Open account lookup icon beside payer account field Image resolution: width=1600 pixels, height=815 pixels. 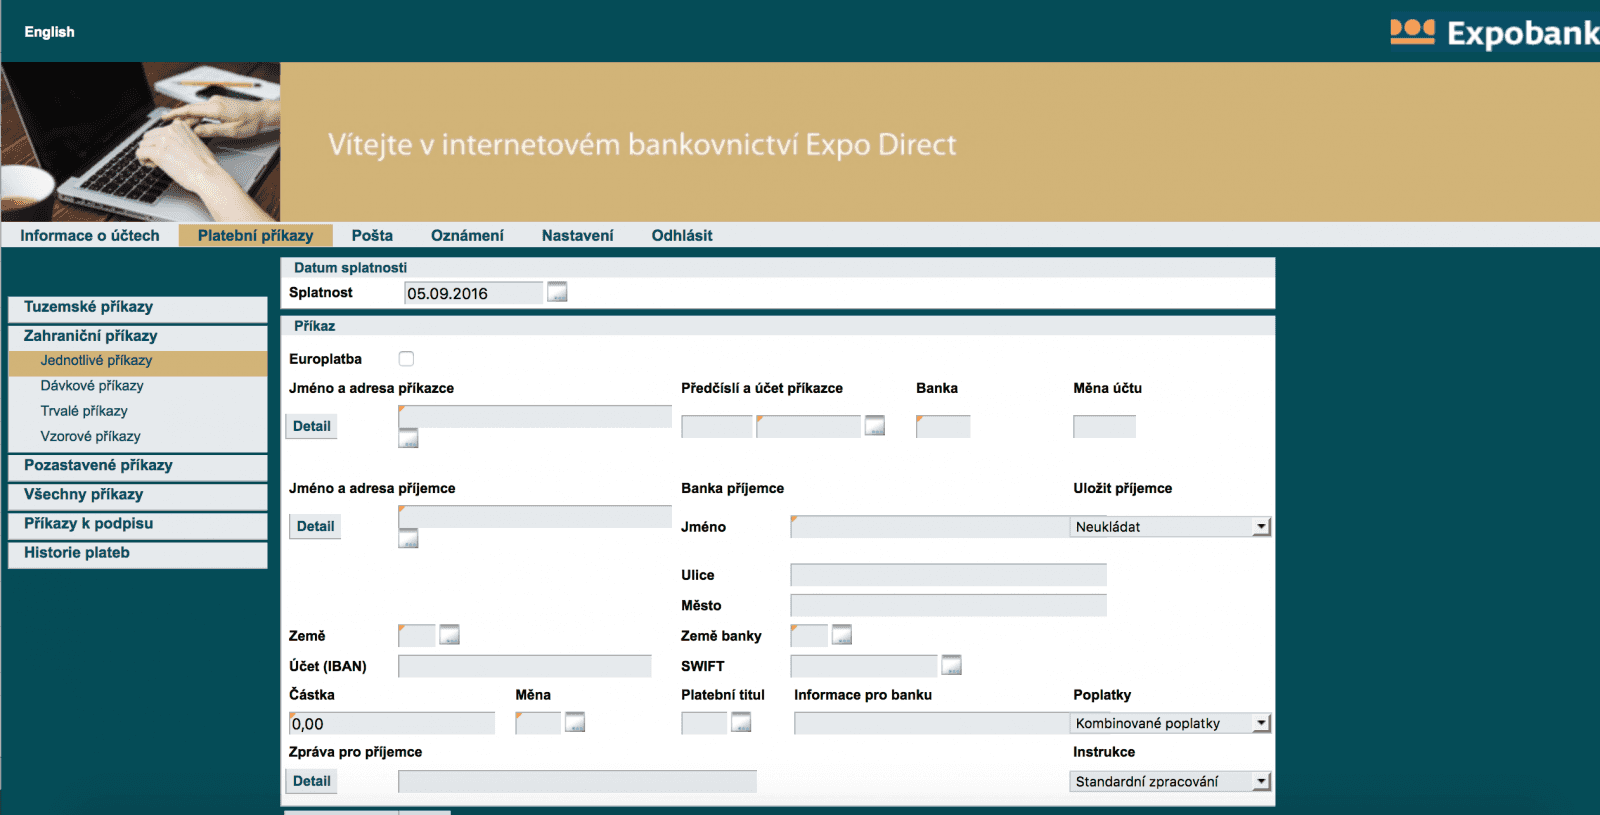tap(875, 426)
